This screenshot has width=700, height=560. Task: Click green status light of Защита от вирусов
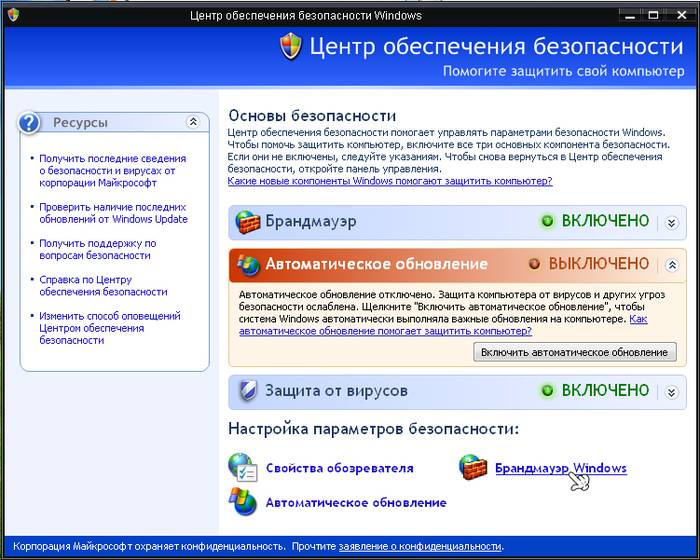click(547, 391)
